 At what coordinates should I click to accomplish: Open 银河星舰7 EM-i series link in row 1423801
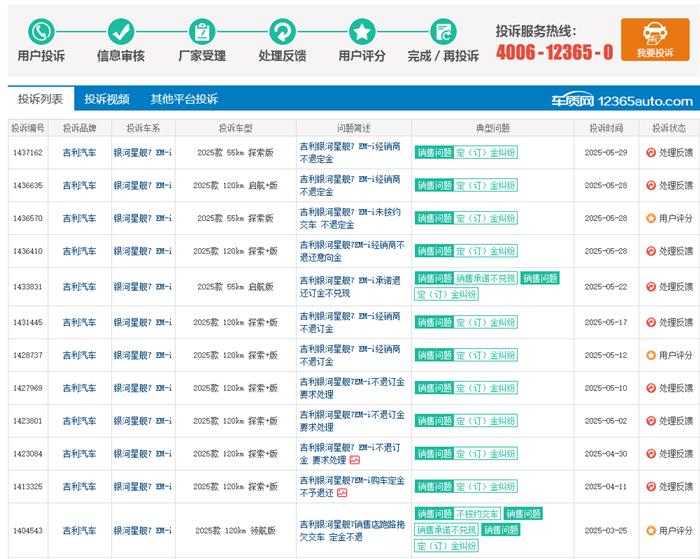pos(142,421)
